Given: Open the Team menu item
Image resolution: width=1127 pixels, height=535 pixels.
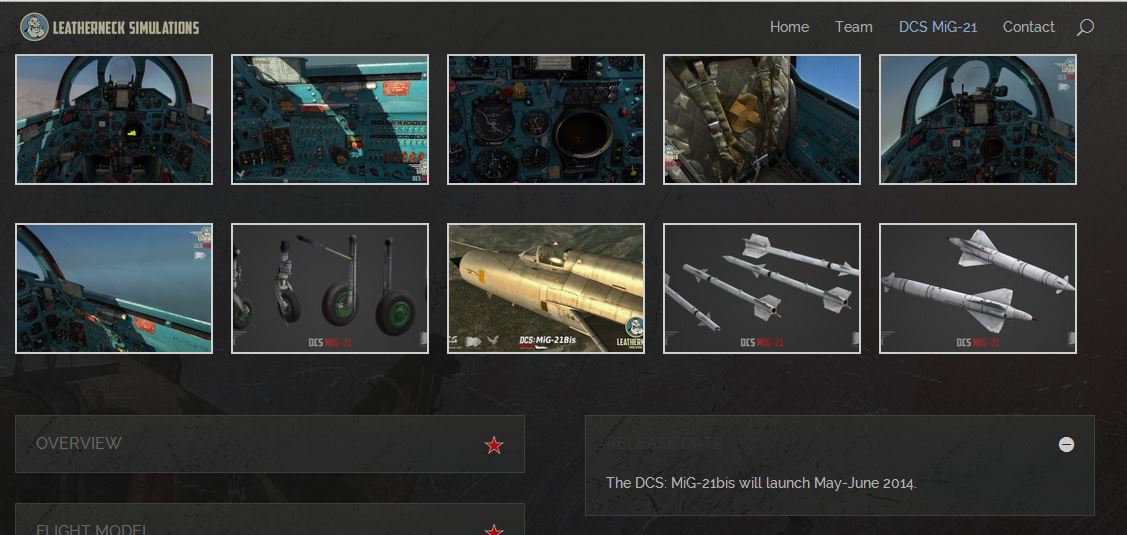Looking at the screenshot, I should pyautogui.click(x=854, y=27).
